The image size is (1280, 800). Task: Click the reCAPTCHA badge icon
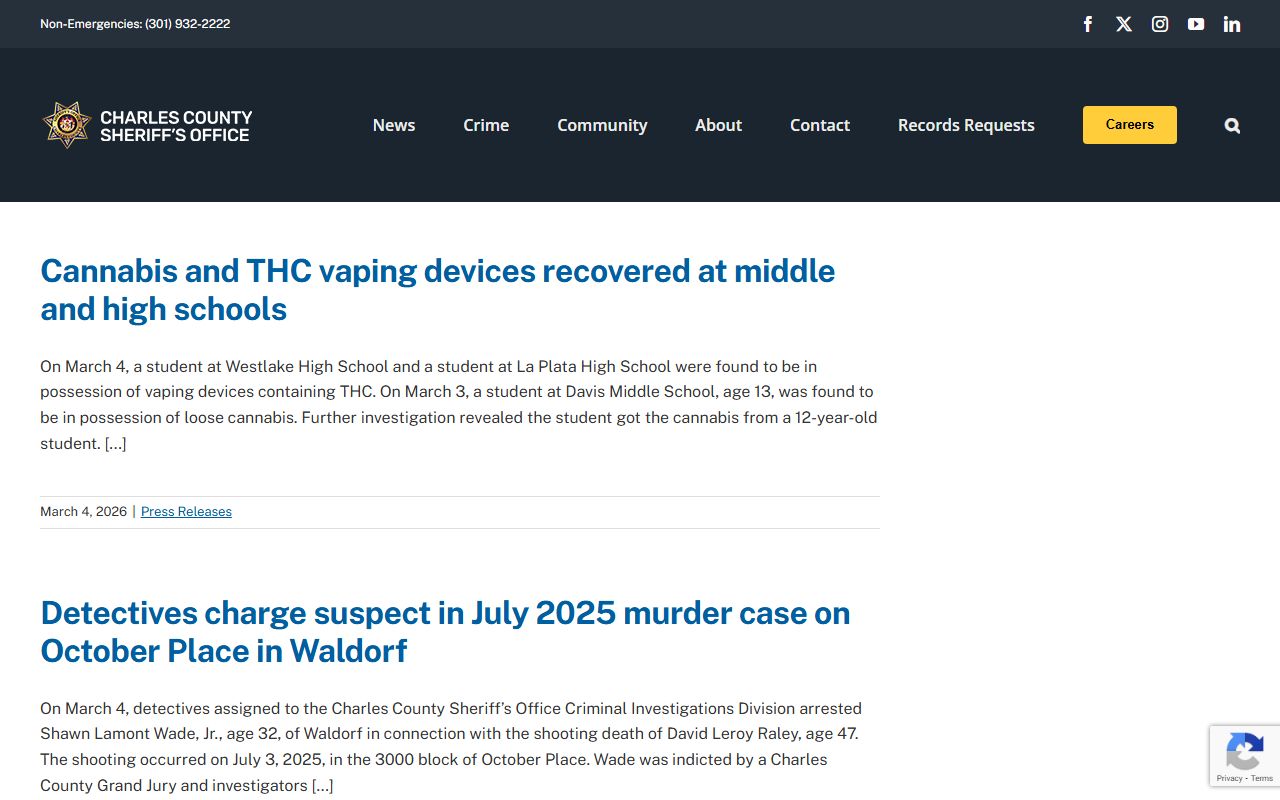[x=1244, y=750]
